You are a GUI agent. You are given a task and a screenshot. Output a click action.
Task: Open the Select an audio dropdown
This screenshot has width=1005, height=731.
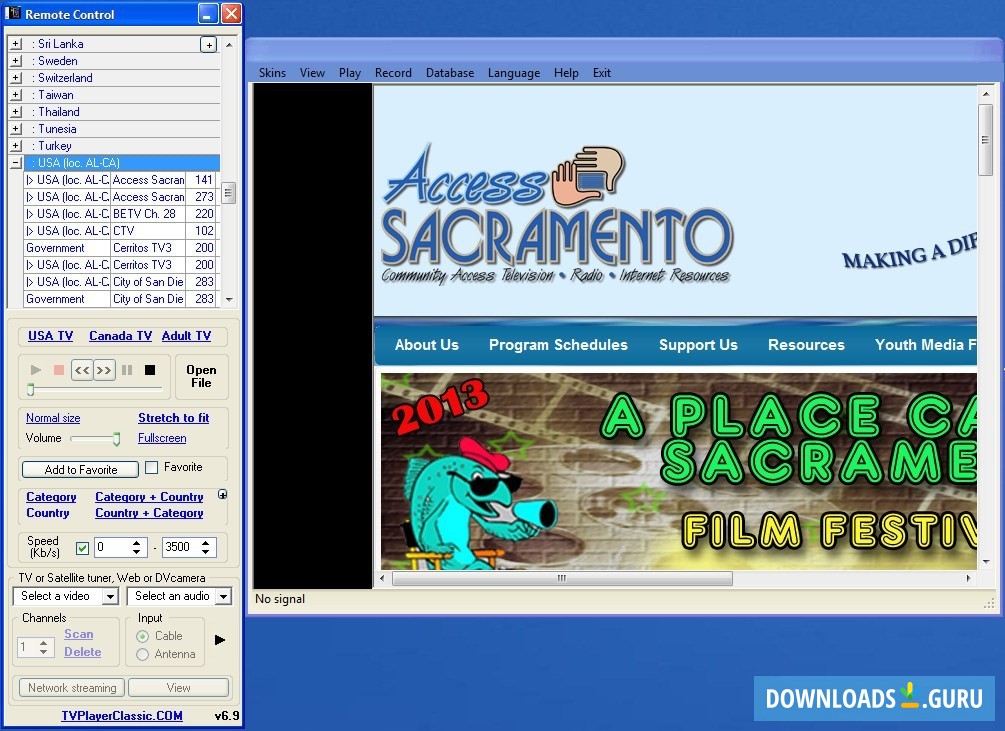pos(223,596)
